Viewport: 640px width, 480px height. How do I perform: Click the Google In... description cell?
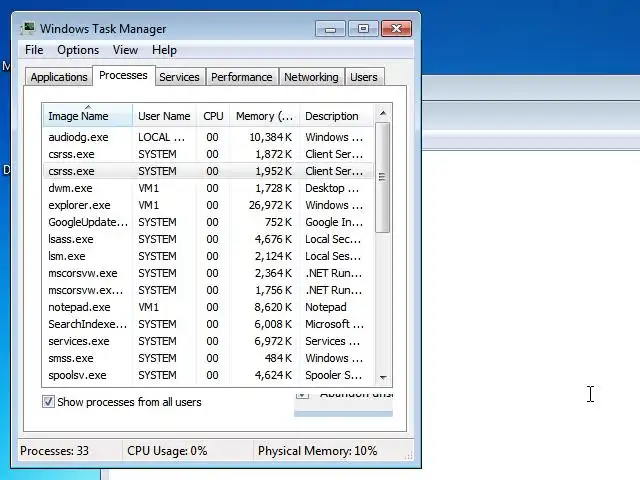[334, 222]
